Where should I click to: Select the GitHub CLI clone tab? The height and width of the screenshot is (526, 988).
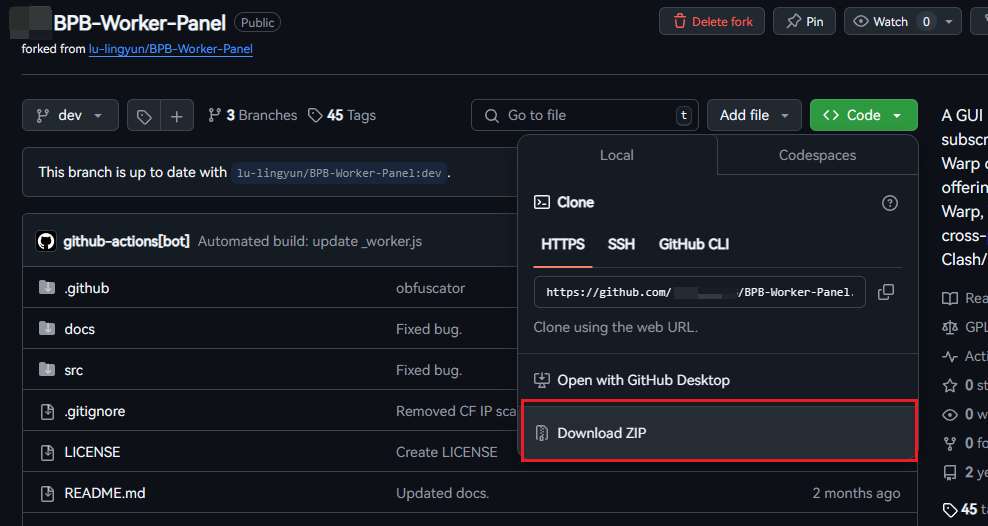[x=694, y=244]
